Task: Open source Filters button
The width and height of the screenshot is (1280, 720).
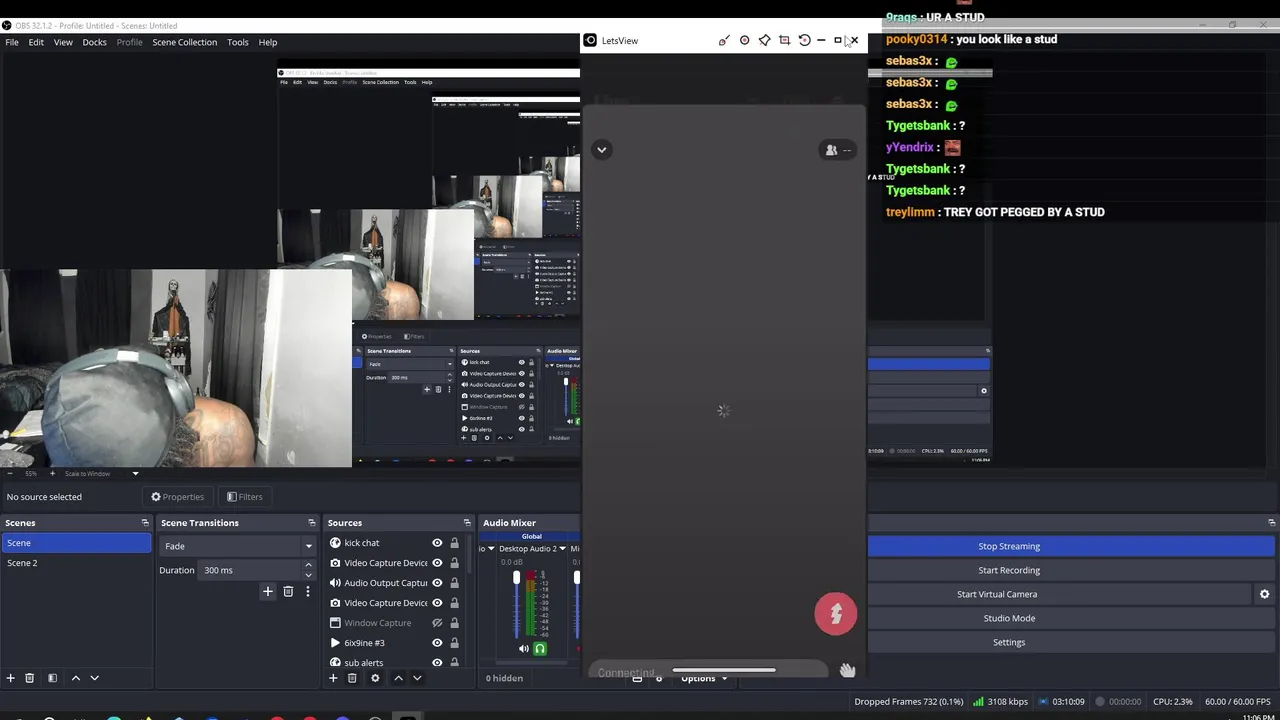Action: tap(245, 497)
